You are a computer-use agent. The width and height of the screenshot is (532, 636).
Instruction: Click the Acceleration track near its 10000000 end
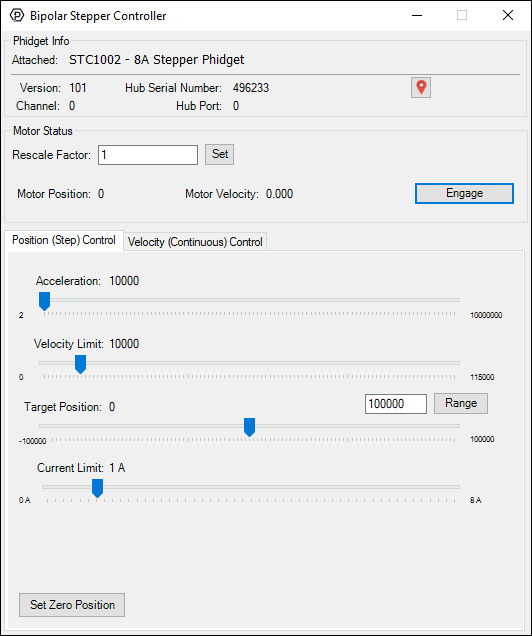tap(452, 300)
